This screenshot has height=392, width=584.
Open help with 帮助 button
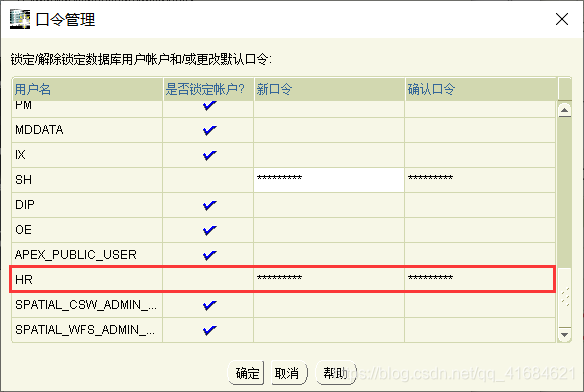coord(336,373)
